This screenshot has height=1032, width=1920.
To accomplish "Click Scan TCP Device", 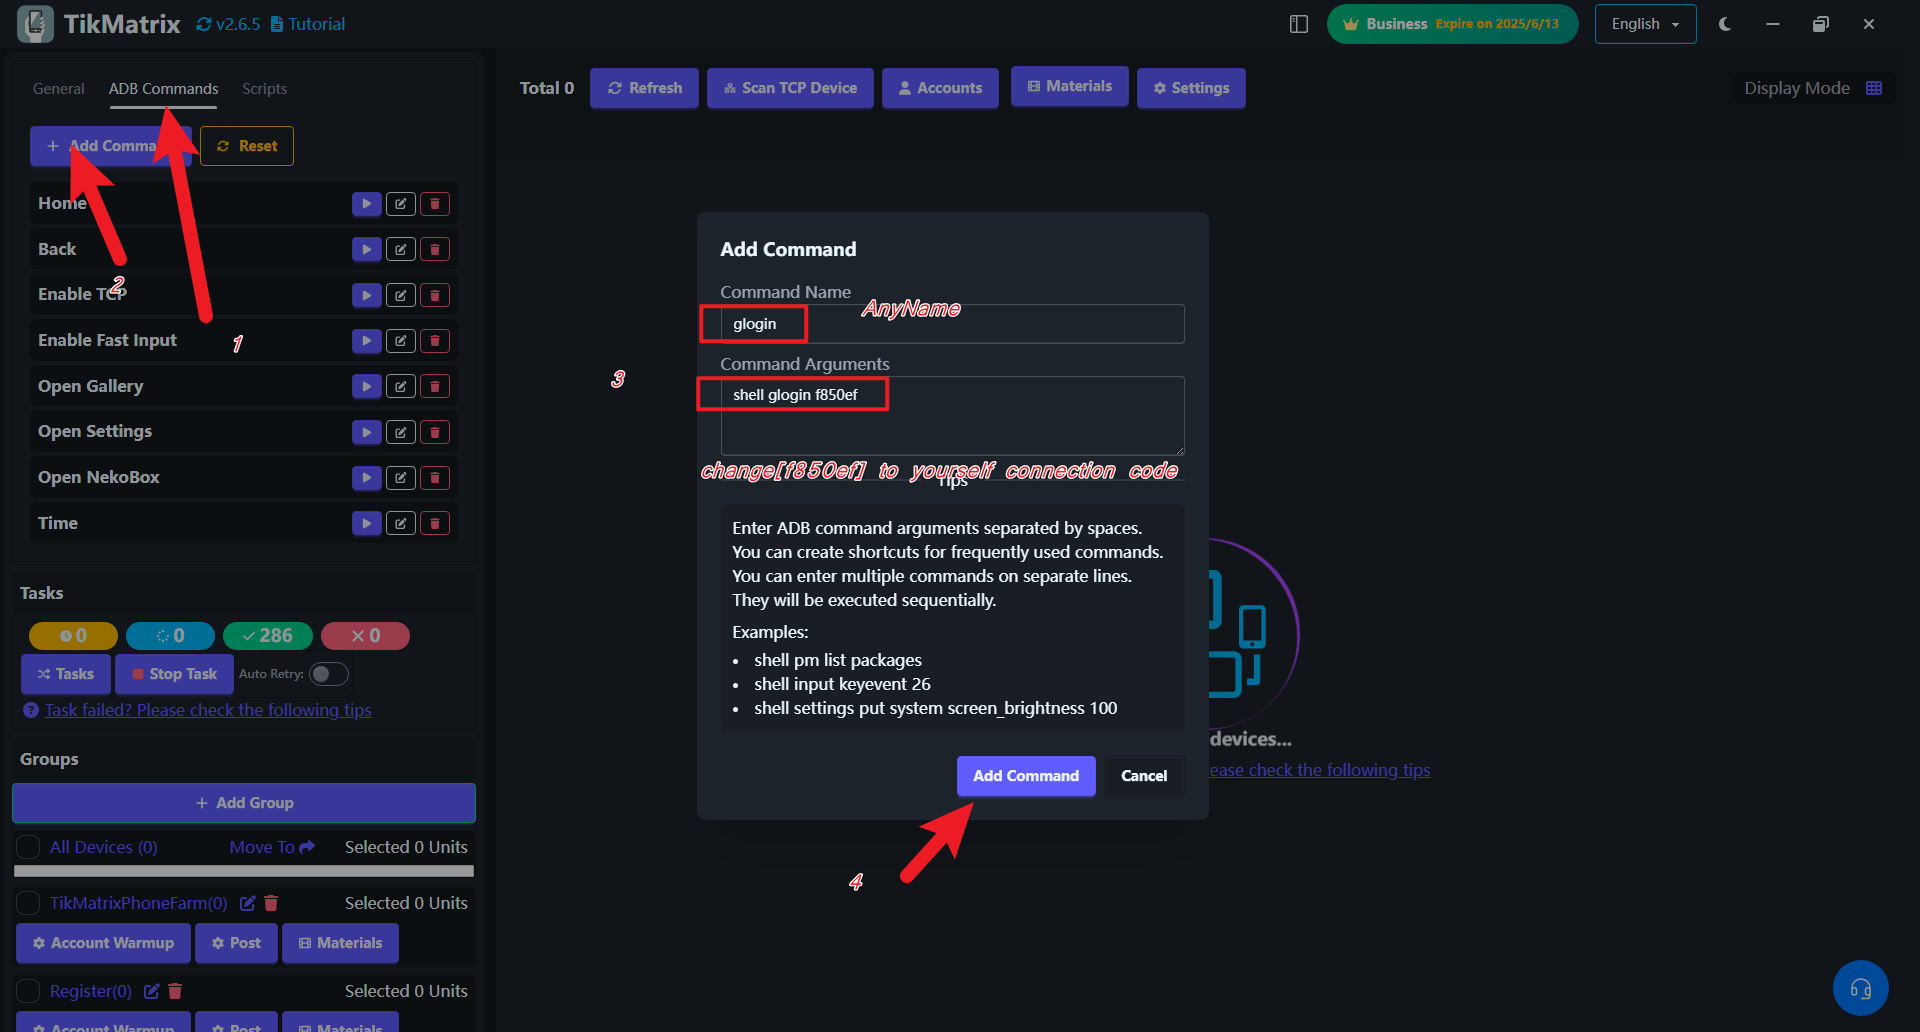I will (790, 88).
